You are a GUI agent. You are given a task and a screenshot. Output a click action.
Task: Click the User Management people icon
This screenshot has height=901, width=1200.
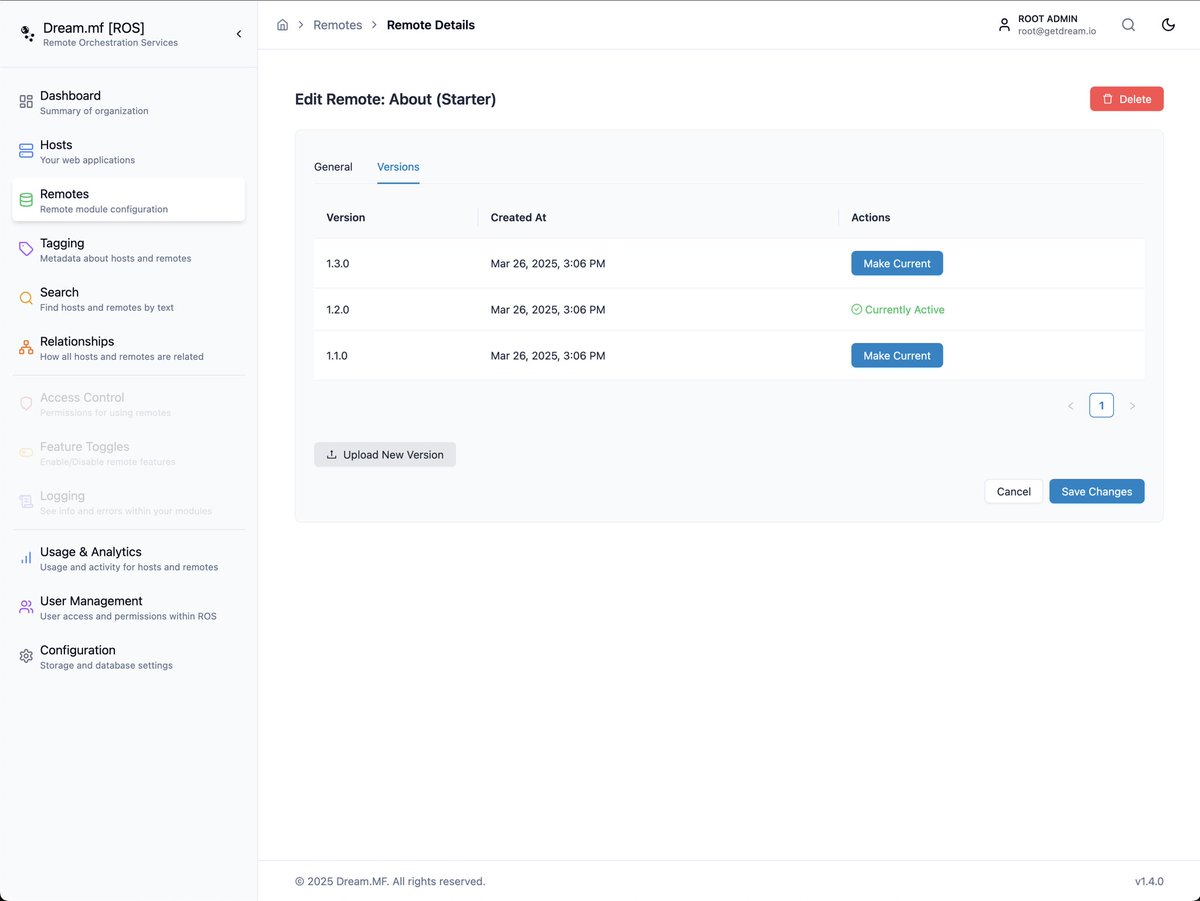tap(26, 607)
